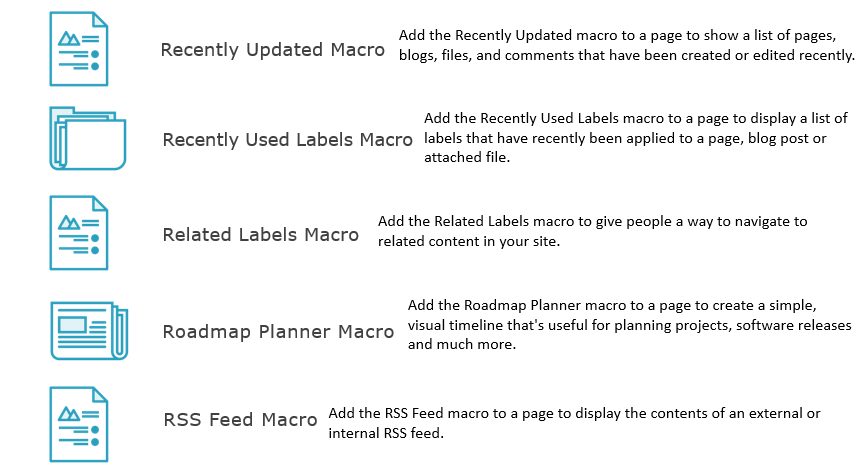
Task: Click the Roadmap Planner newspaper icon
Action: (89, 331)
